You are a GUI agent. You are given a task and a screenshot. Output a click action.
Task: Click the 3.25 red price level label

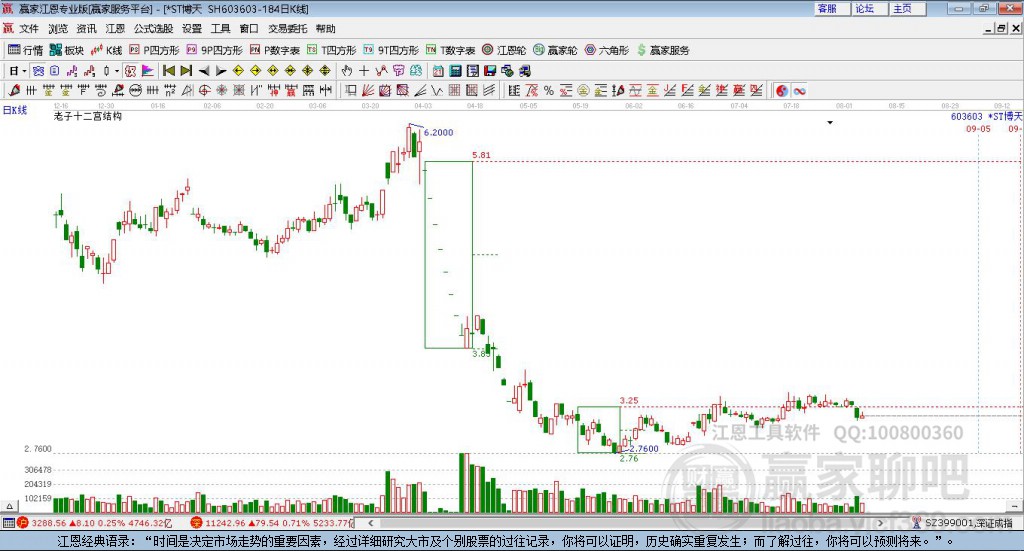coord(629,401)
